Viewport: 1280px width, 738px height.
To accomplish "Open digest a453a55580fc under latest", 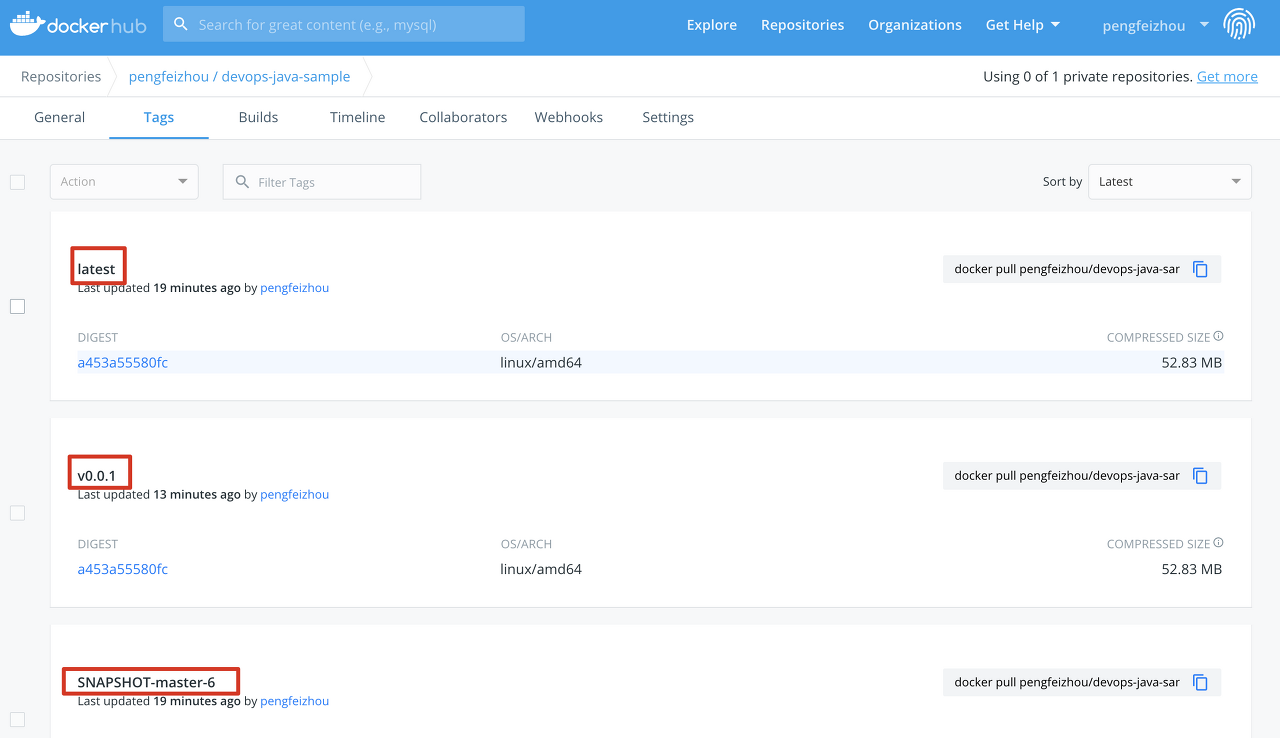I will tap(123, 362).
